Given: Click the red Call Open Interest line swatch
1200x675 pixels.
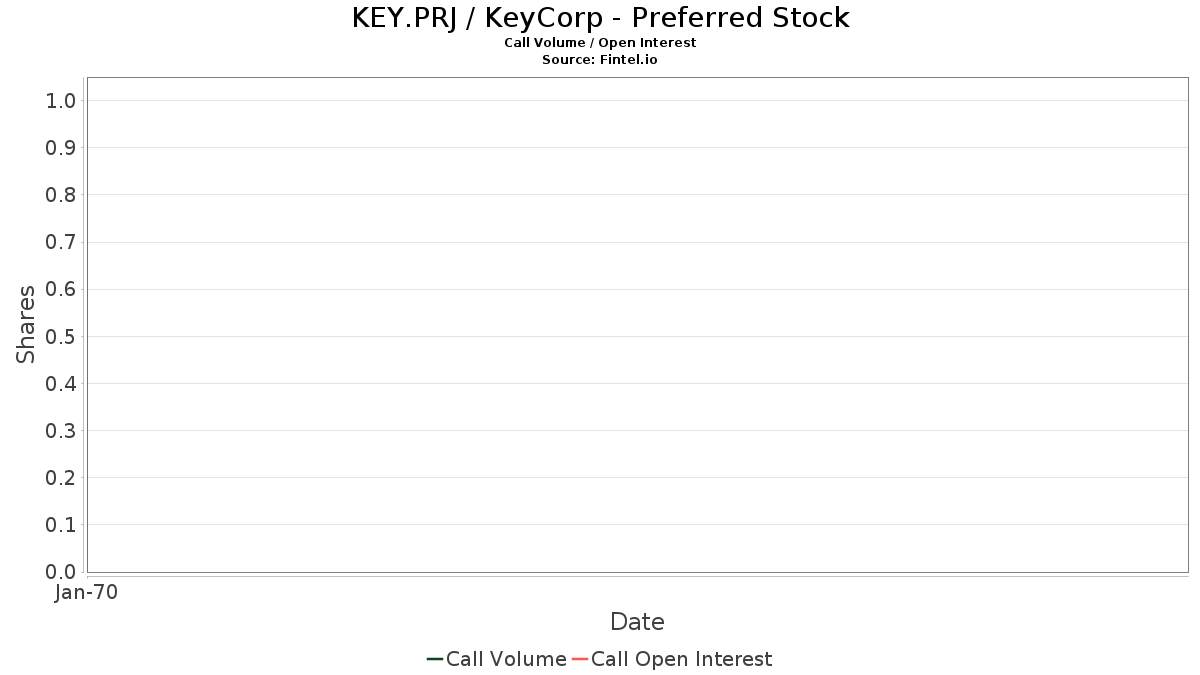Looking at the screenshot, I should 580,659.
